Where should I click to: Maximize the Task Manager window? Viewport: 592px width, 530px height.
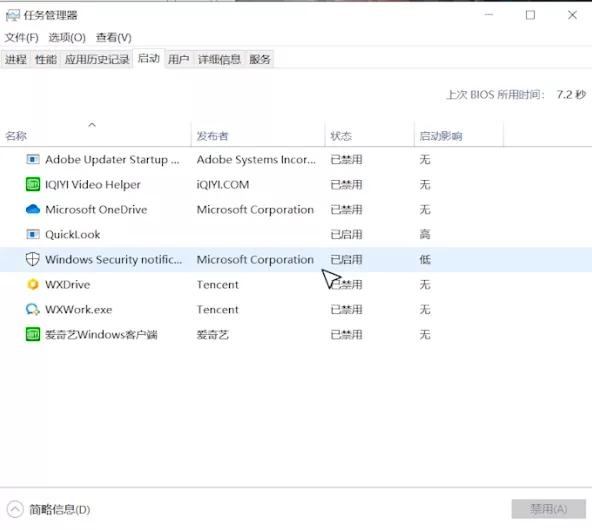[x=530, y=15]
